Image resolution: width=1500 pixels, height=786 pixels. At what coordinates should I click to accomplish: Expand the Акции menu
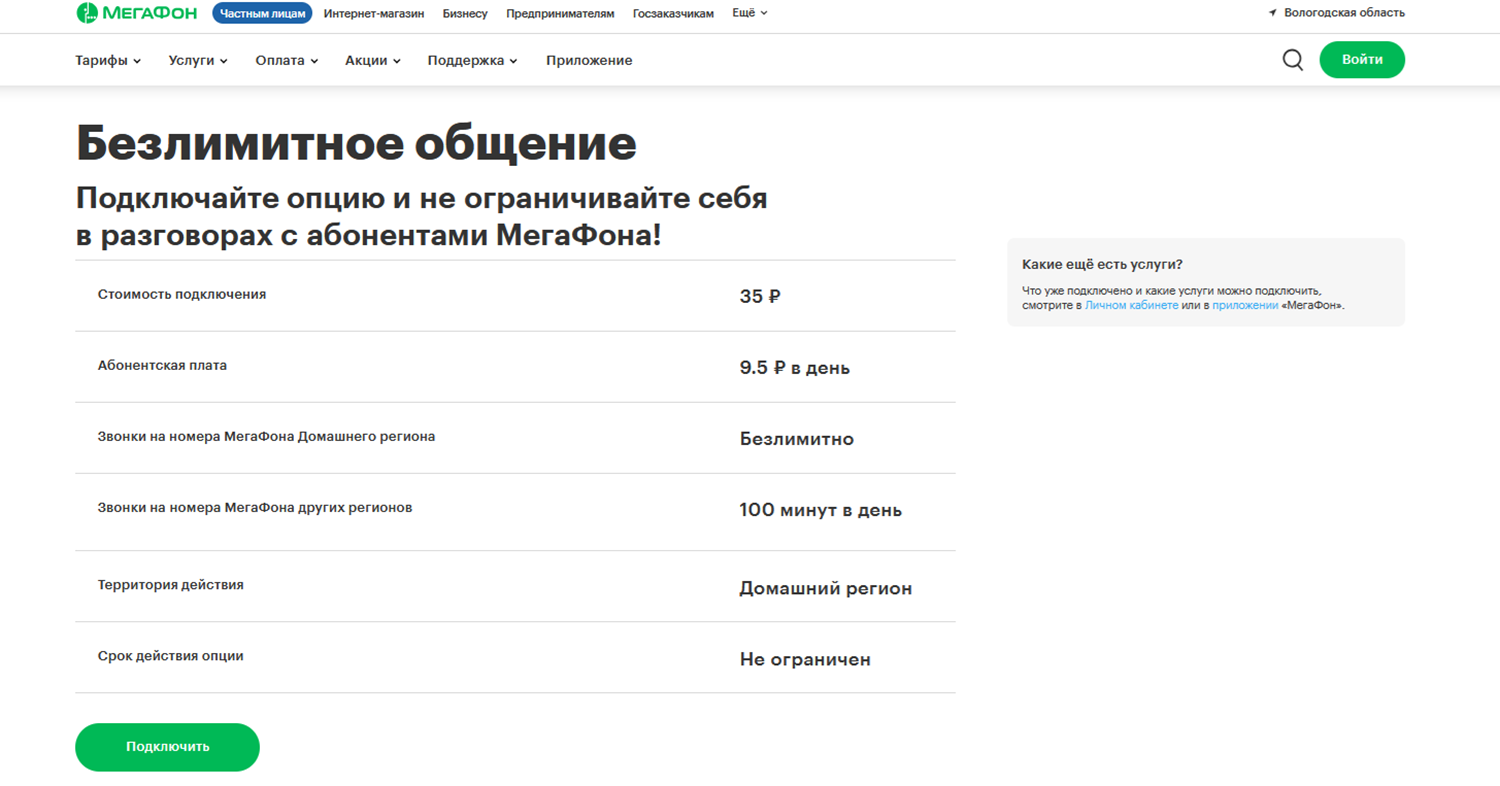pyautogui.click(x=373, y=60)
